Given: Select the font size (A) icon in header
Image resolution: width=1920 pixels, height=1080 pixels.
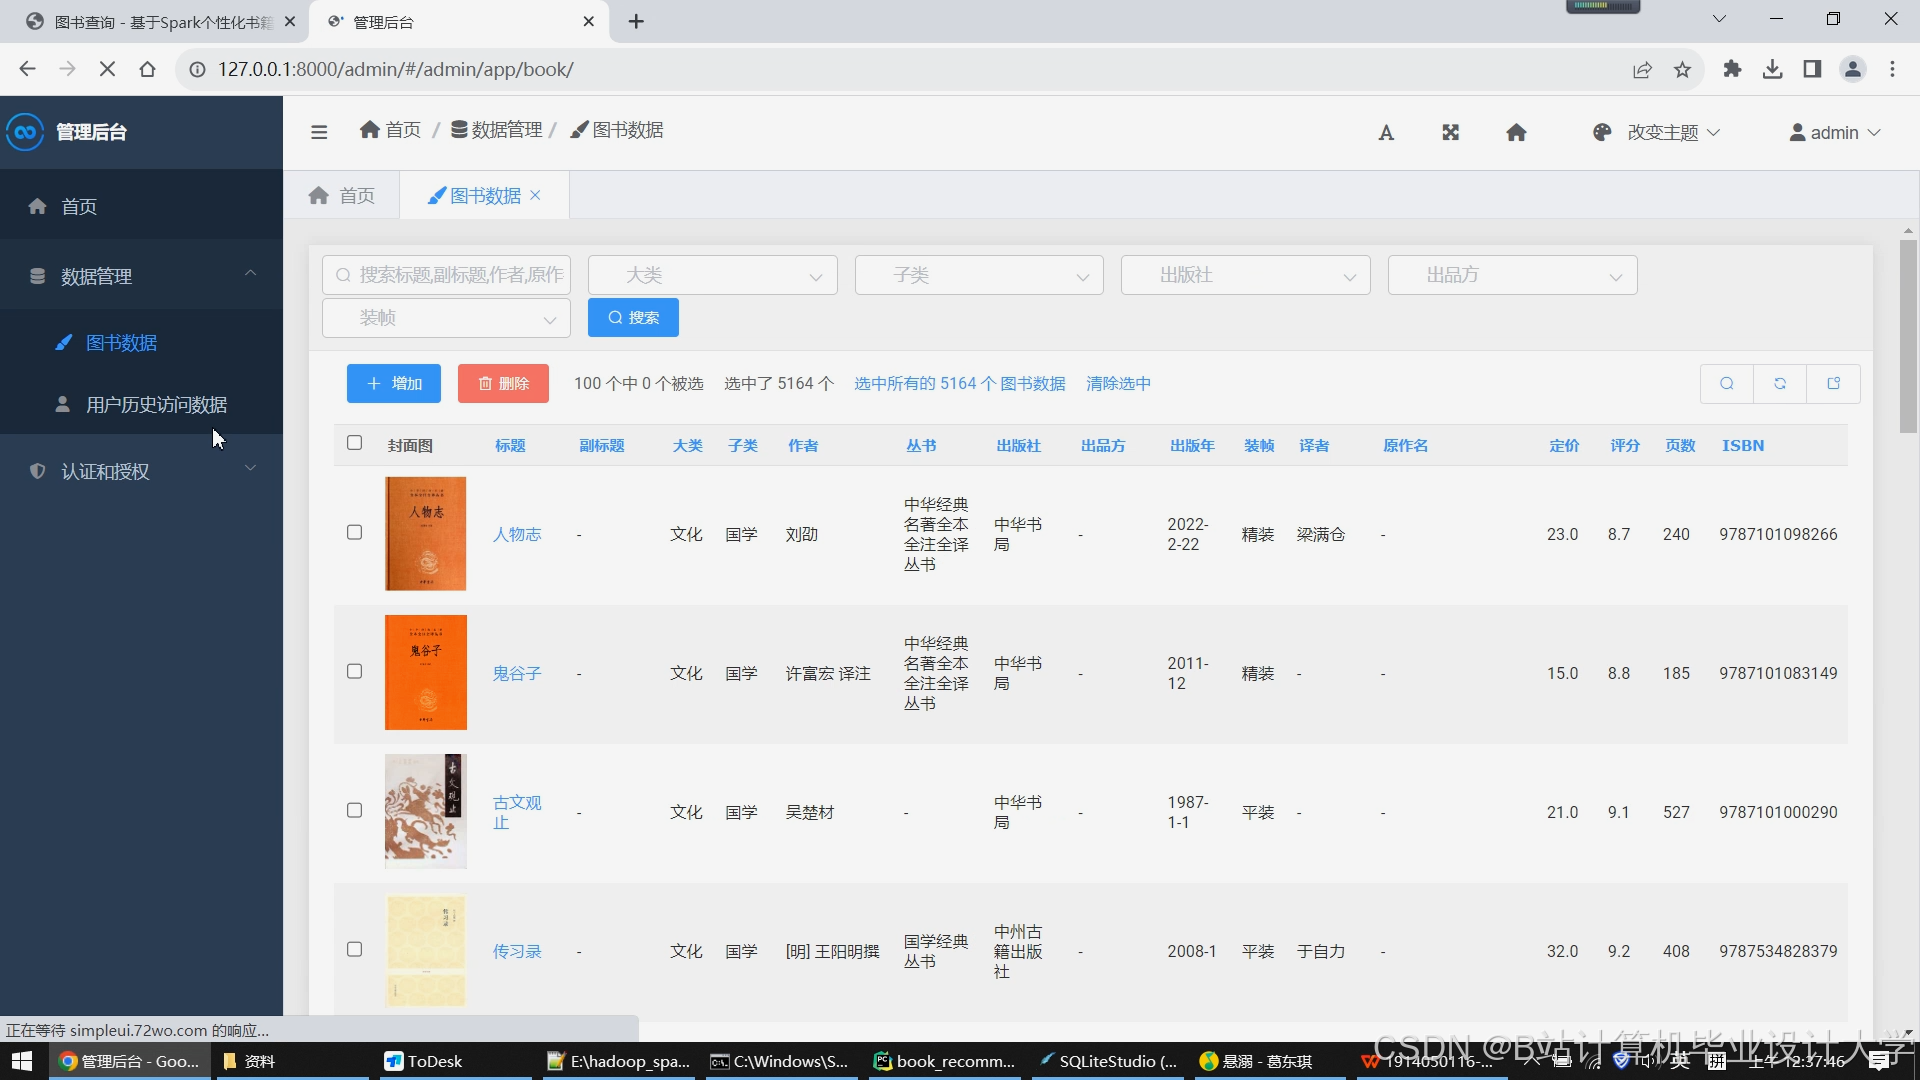Looking at the screenshot, I should (x=1386, y=131).
